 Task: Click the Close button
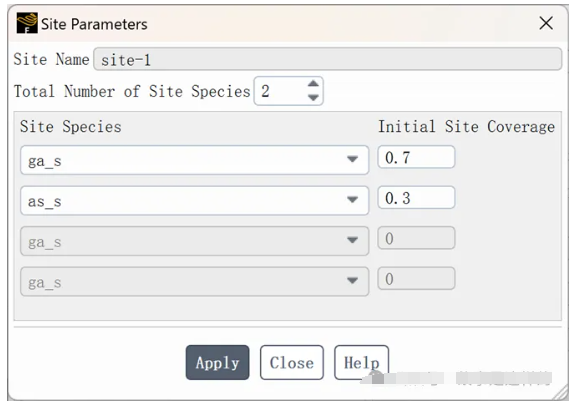[x=292, y=362]
